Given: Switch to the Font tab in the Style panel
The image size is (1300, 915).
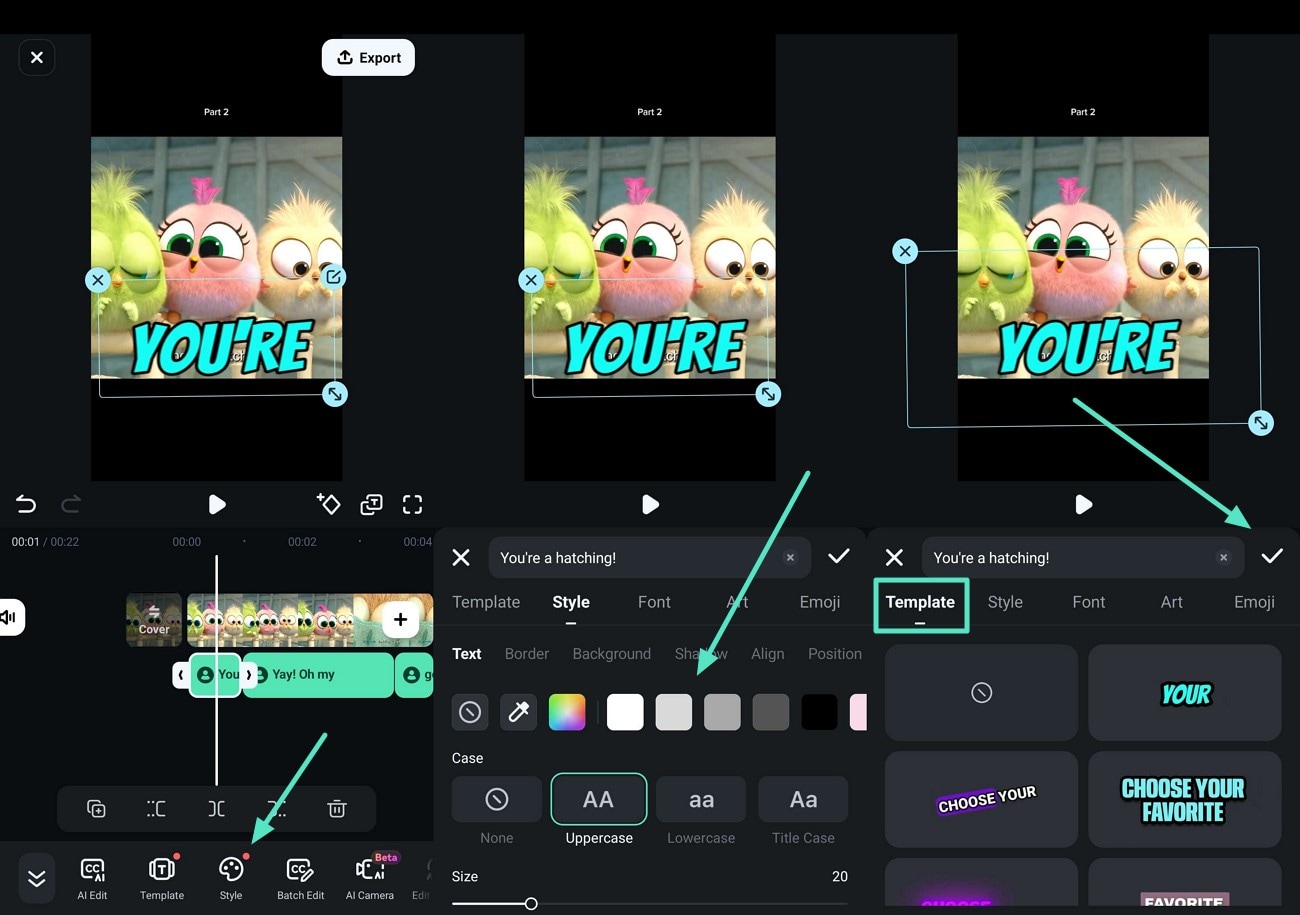Looking at the screenshot, I should (654, 602).
